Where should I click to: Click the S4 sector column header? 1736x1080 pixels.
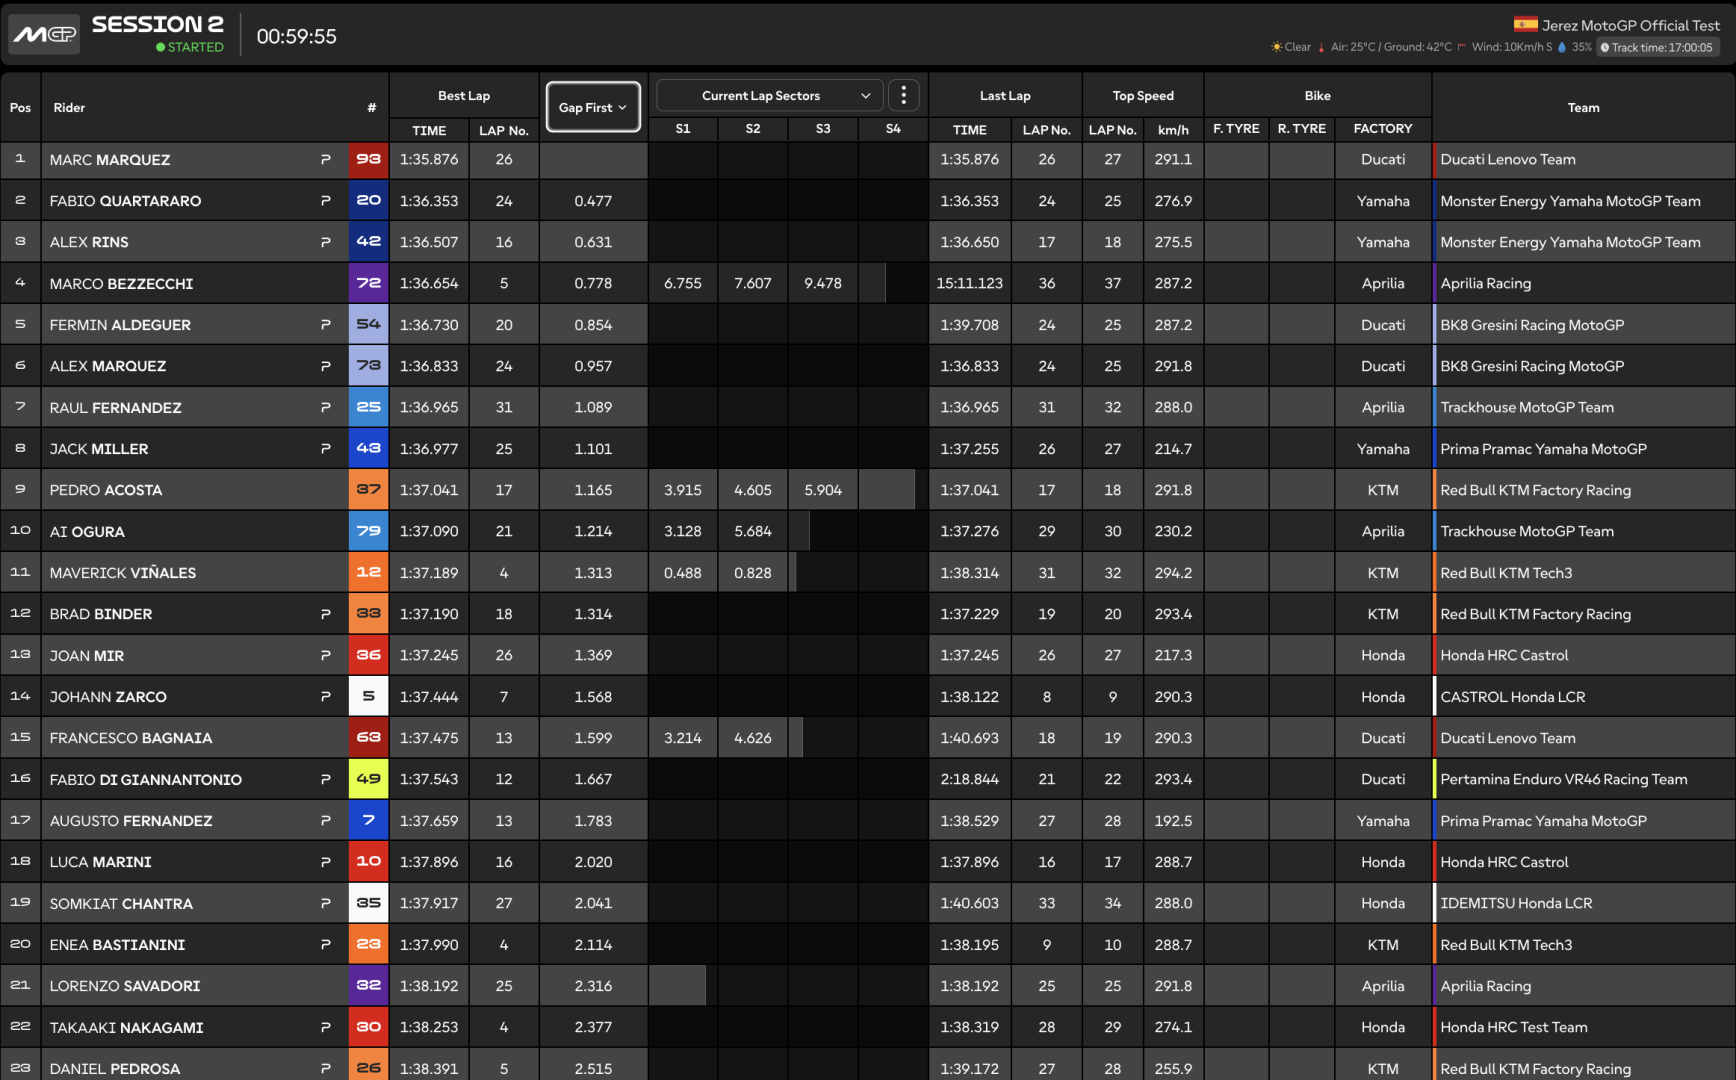893,129
